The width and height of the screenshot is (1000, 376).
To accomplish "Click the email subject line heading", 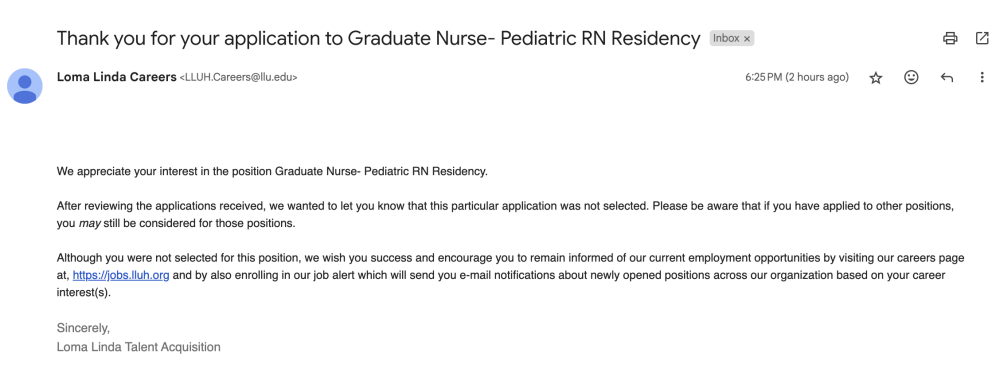I will [378, 38].
